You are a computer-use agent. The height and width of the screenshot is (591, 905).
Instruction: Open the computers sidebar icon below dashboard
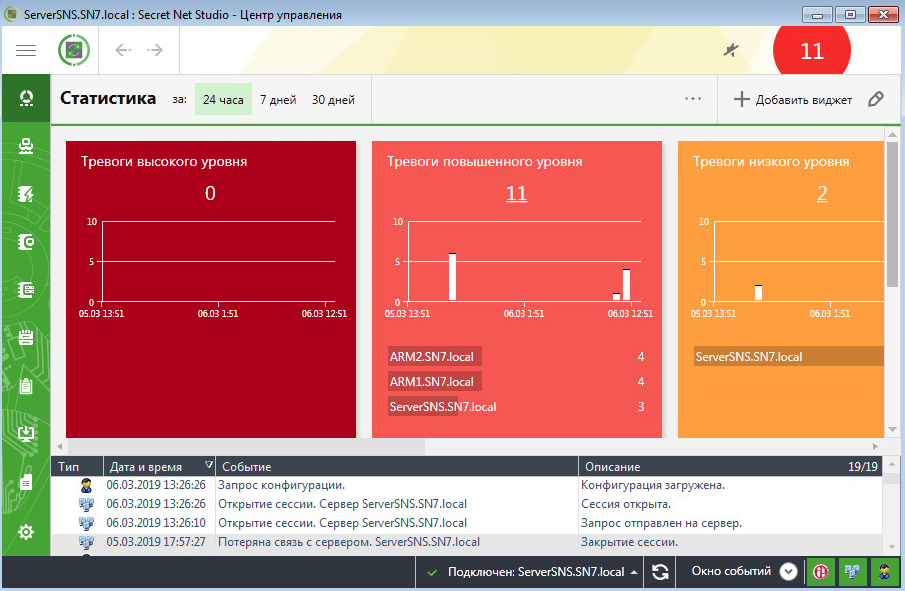tap(26, 146)
